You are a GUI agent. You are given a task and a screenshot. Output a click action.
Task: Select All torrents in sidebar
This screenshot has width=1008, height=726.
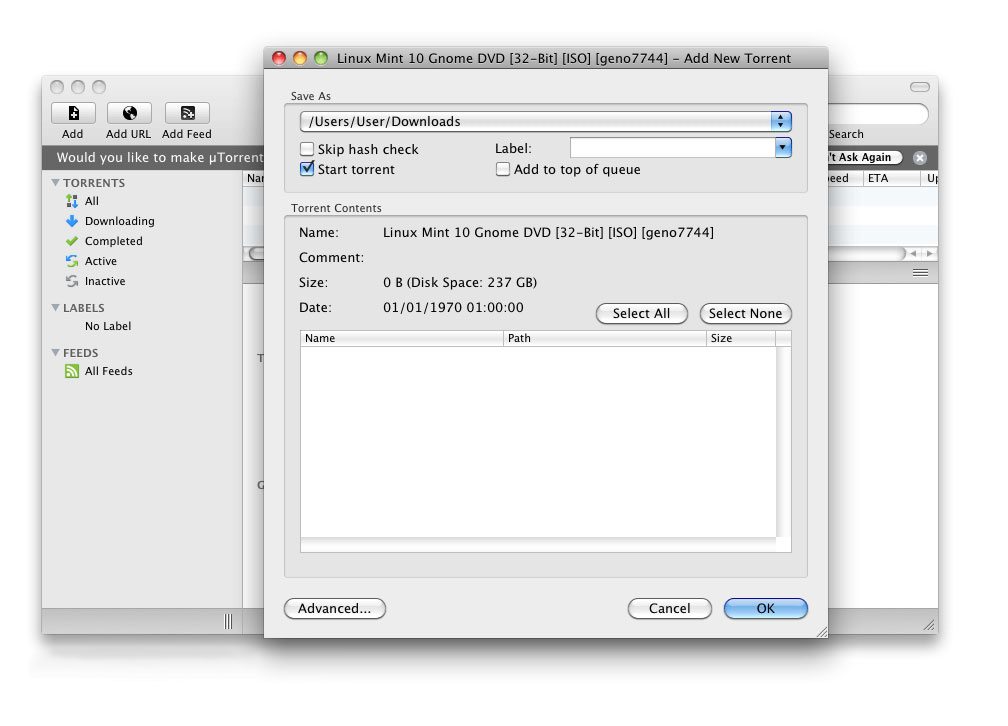(91, 201)
